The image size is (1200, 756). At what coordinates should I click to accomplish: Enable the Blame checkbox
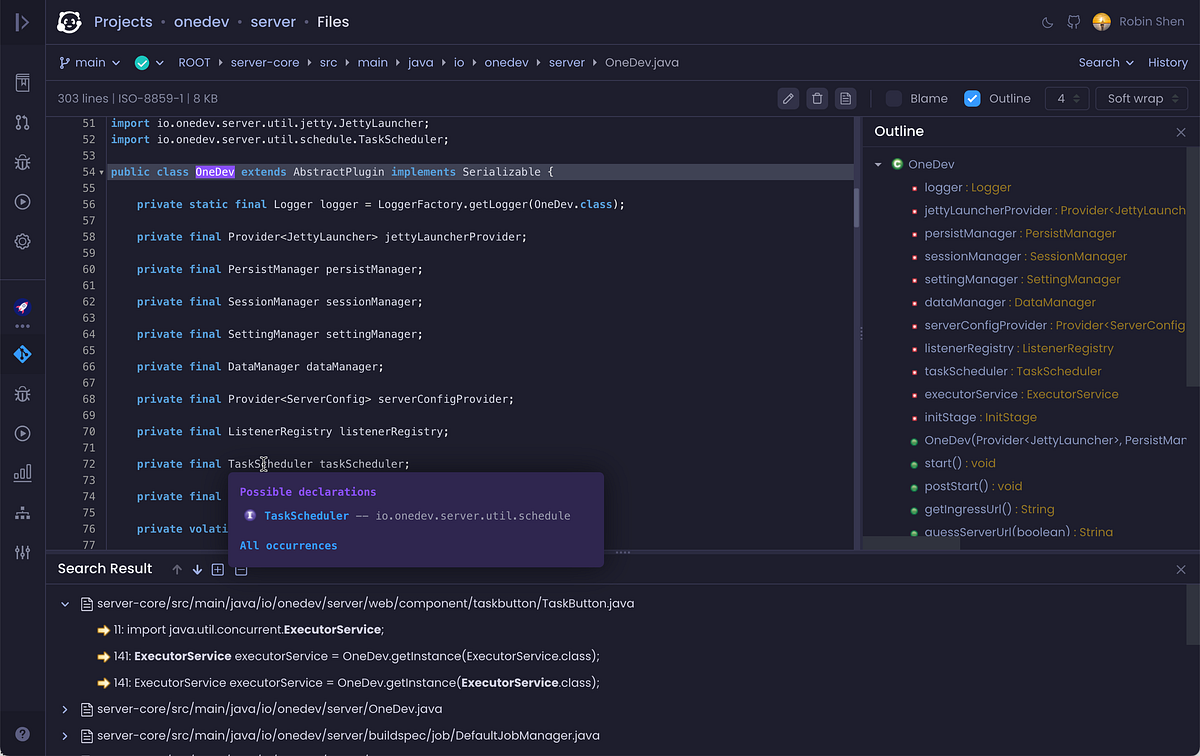point(894,98)
